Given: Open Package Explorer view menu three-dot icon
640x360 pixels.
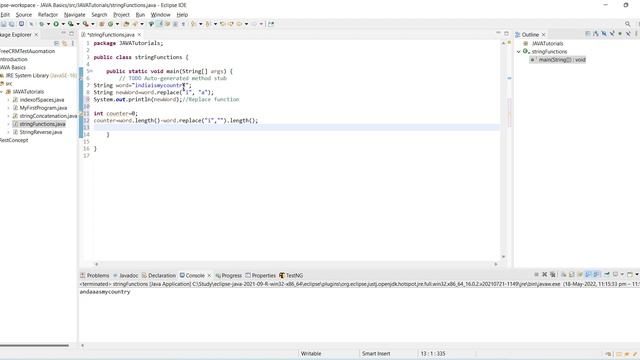Looking at the screenshot, I should pyautogui.click(x=73, y=43).
